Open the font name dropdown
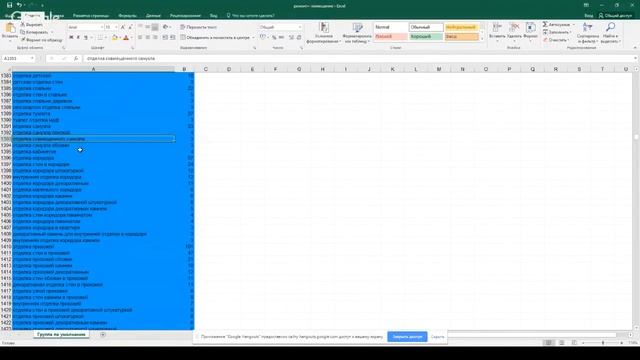 coord(102,27)
